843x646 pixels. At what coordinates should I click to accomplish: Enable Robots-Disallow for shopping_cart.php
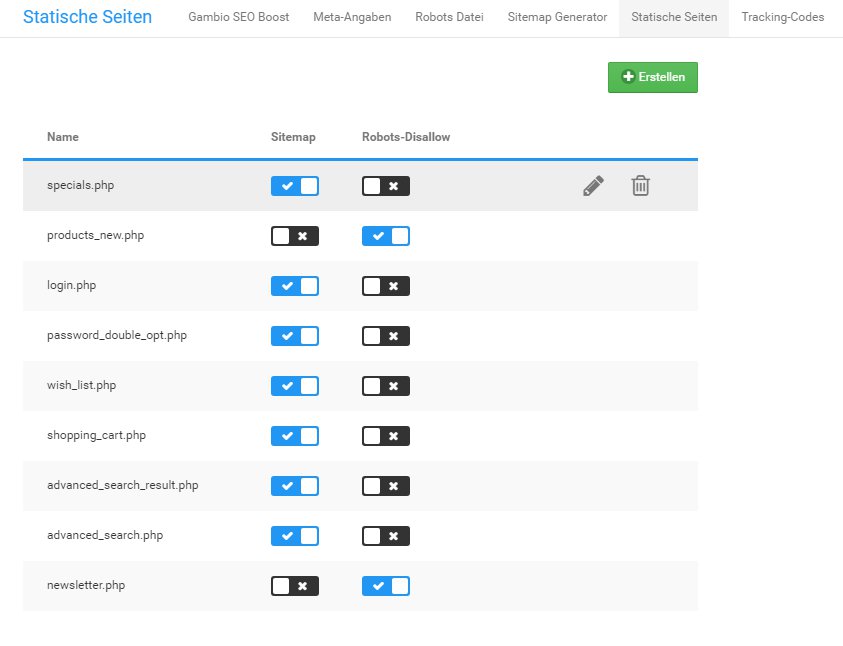[x=385, y=436]
